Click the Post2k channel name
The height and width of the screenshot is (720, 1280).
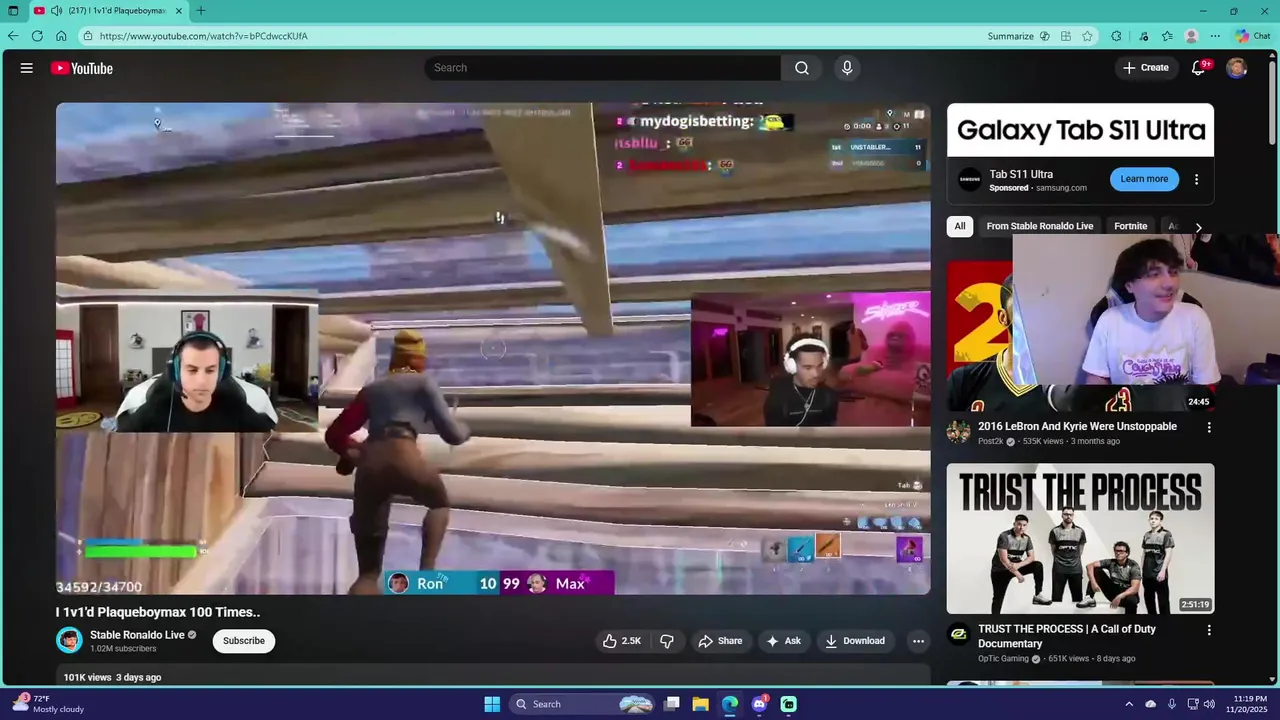pos(990,441)
